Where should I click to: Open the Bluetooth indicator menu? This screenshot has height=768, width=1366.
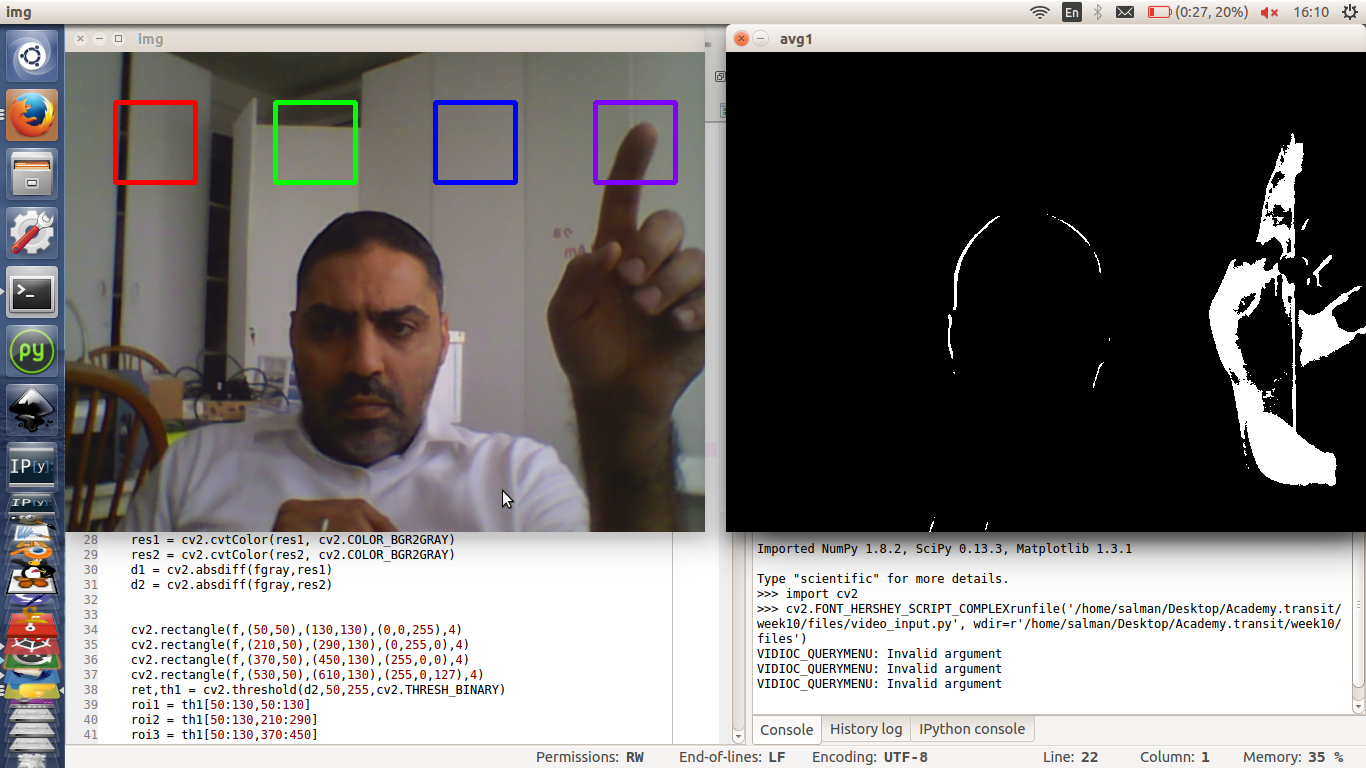pos(1097,12)
